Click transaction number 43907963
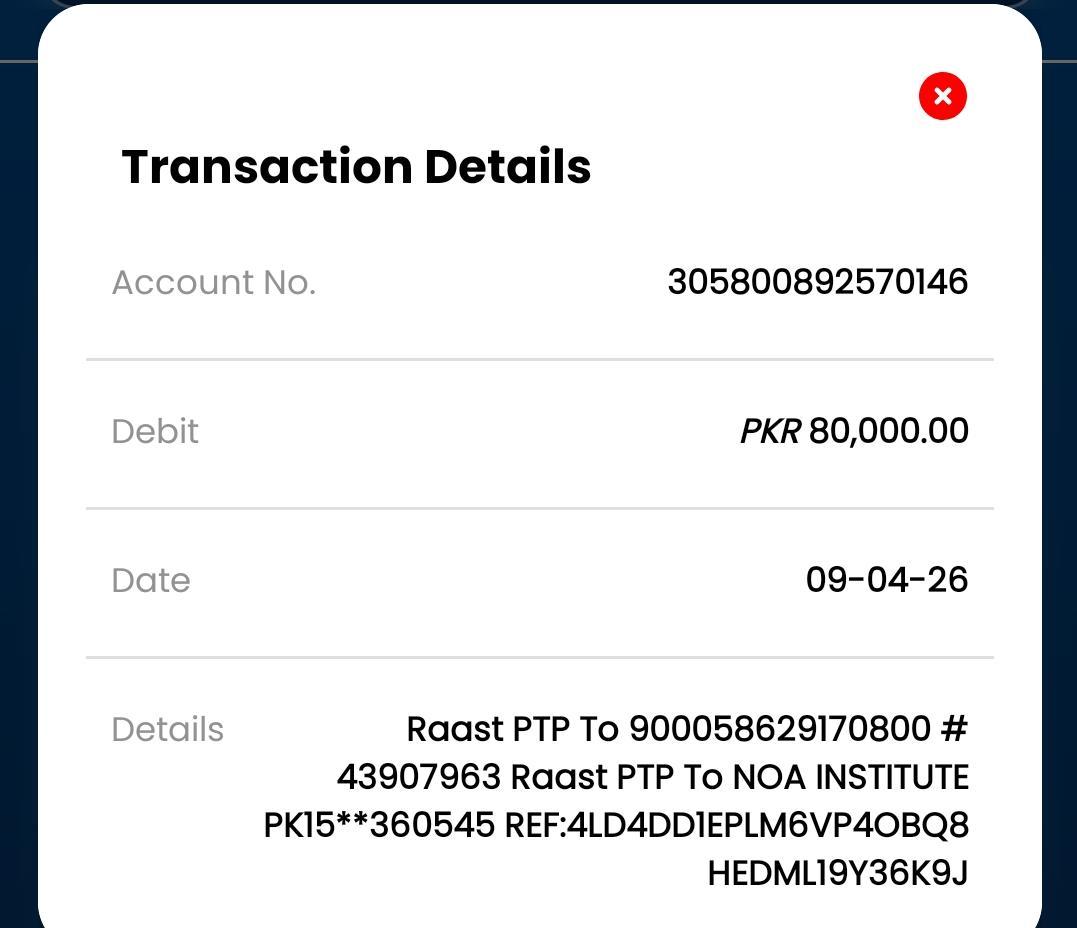This screenshot has height=928, width=1077. [x=418, y=778]
